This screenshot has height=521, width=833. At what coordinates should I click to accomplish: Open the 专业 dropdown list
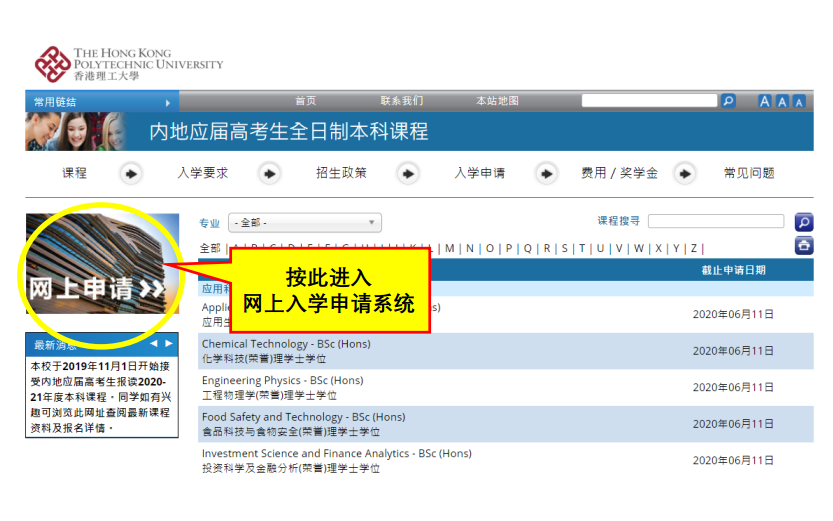[304, 223]
